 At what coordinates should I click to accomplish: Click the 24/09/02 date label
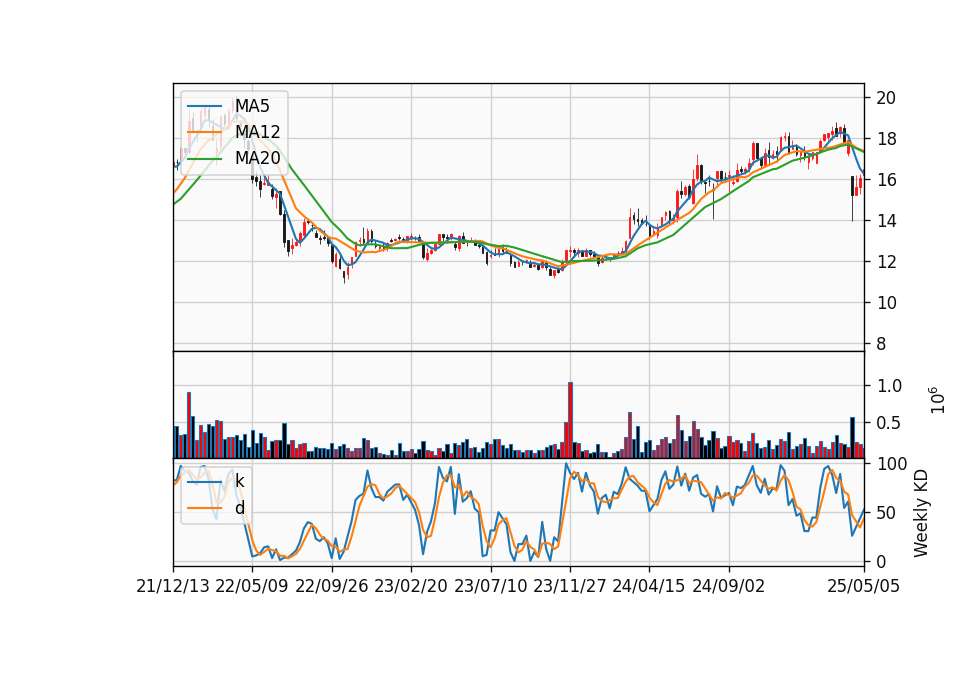click(x=729, y=586)
